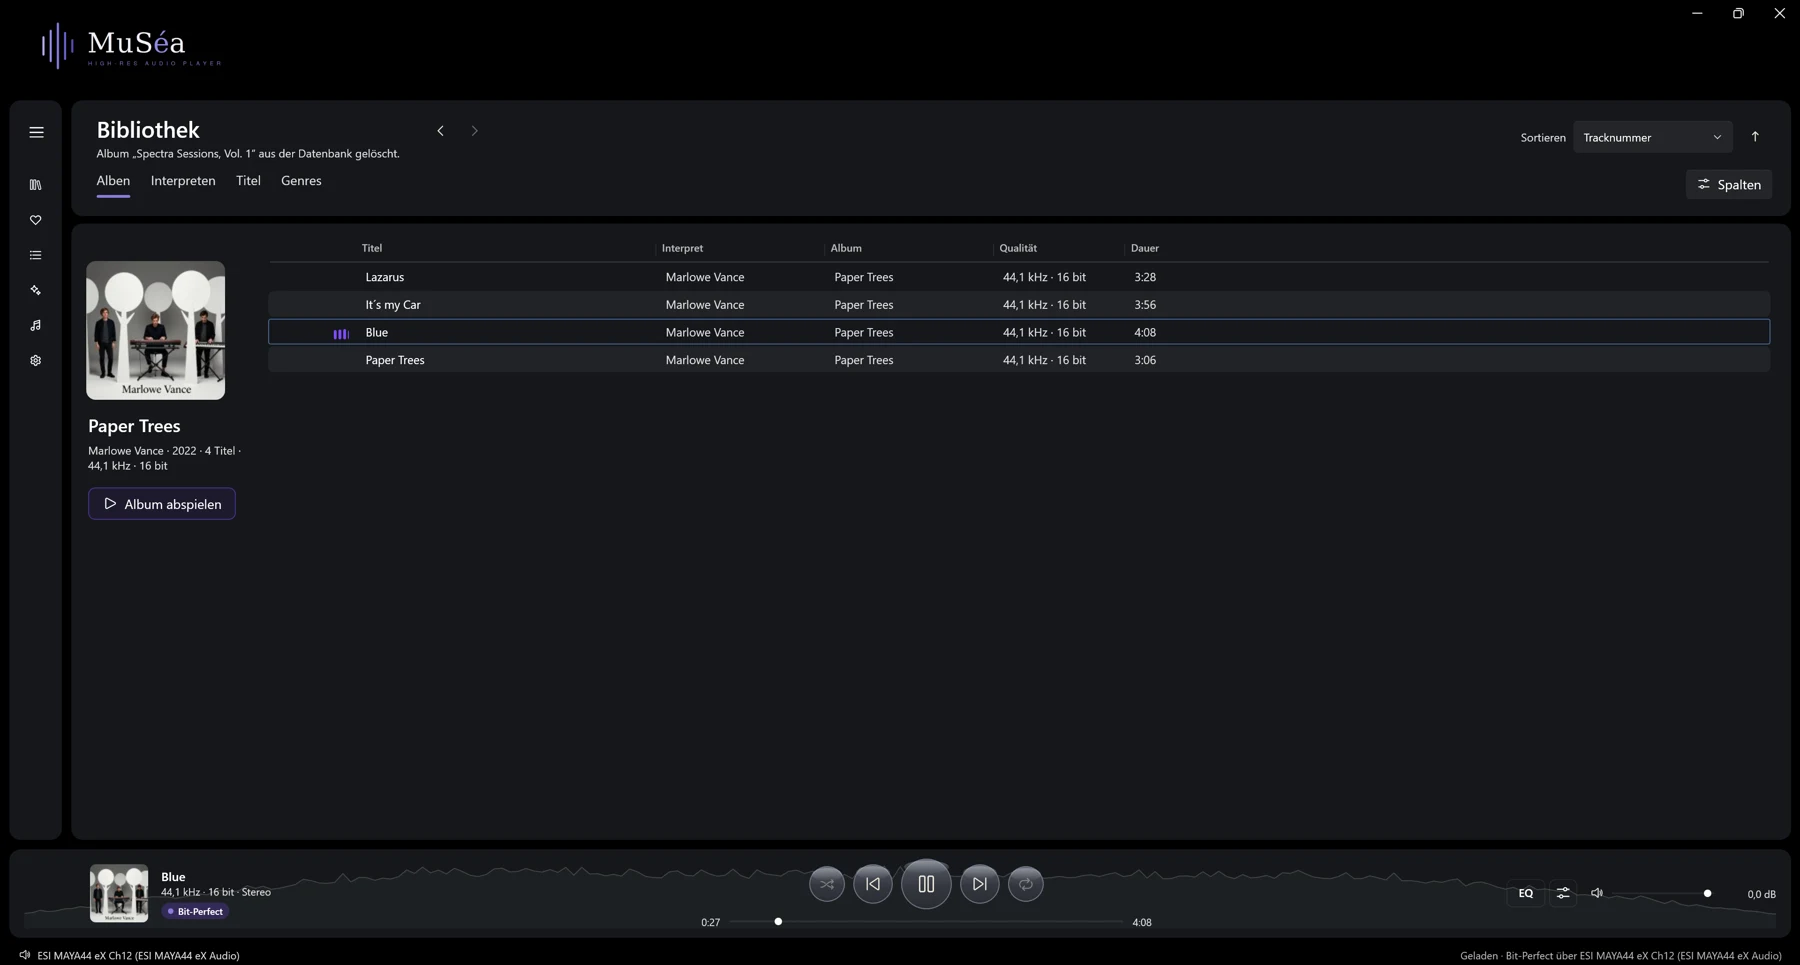Select the track titled Blue in list

[x=377, y=333]
